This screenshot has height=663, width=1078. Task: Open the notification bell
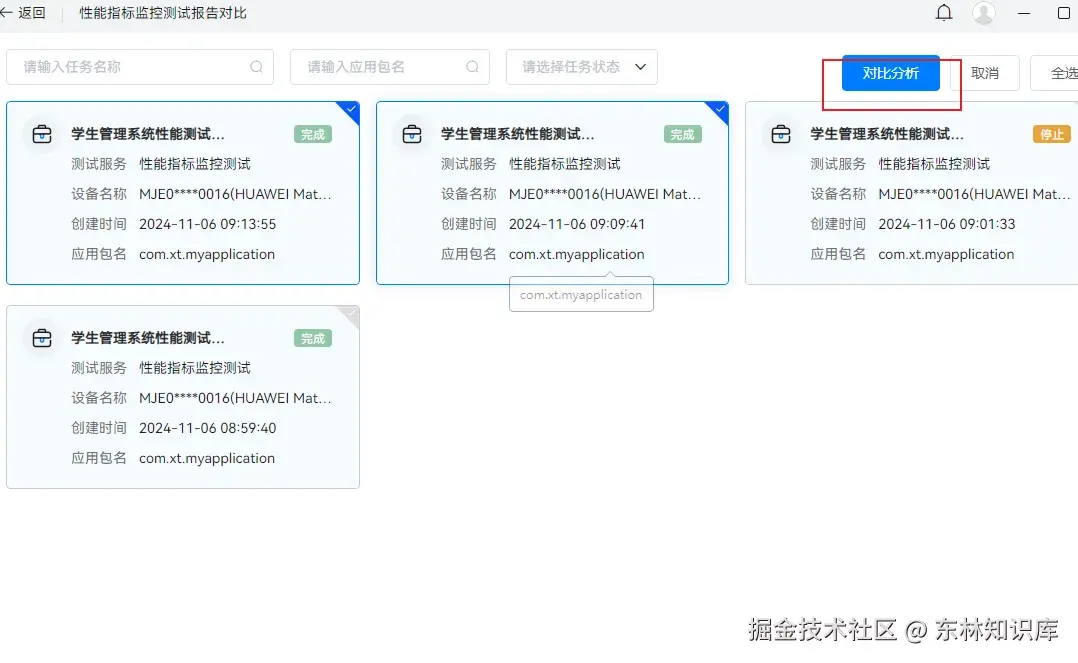(x=944, y=13)
